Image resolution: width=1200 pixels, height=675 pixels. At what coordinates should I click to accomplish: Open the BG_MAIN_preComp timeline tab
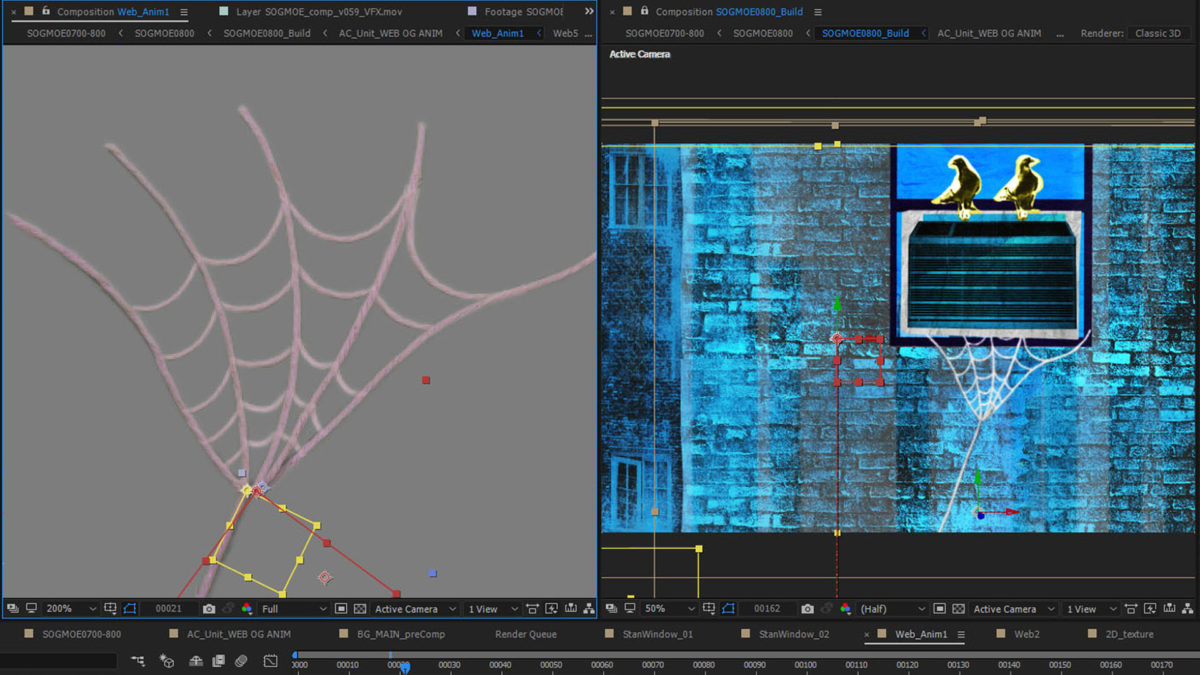400,634
